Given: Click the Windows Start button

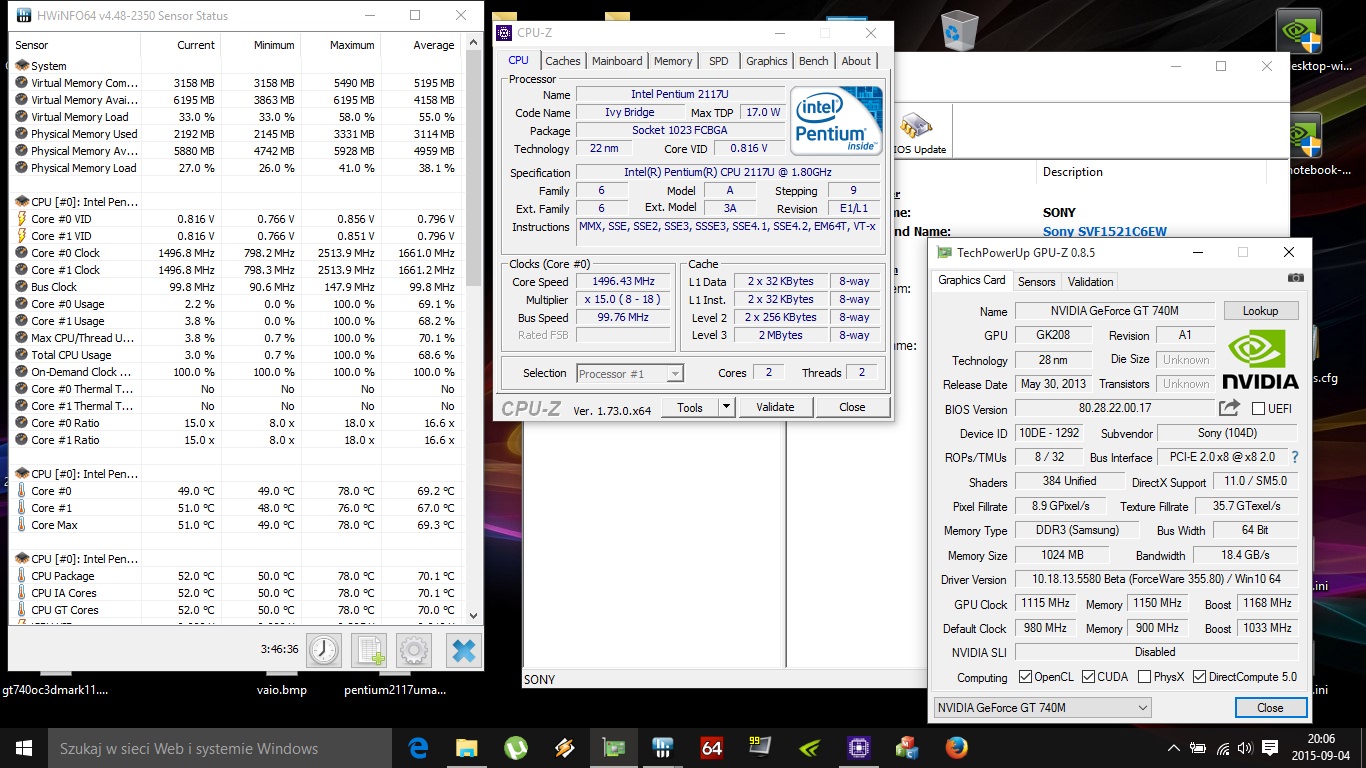Looking at the screenshot, I should pos(24,748).
